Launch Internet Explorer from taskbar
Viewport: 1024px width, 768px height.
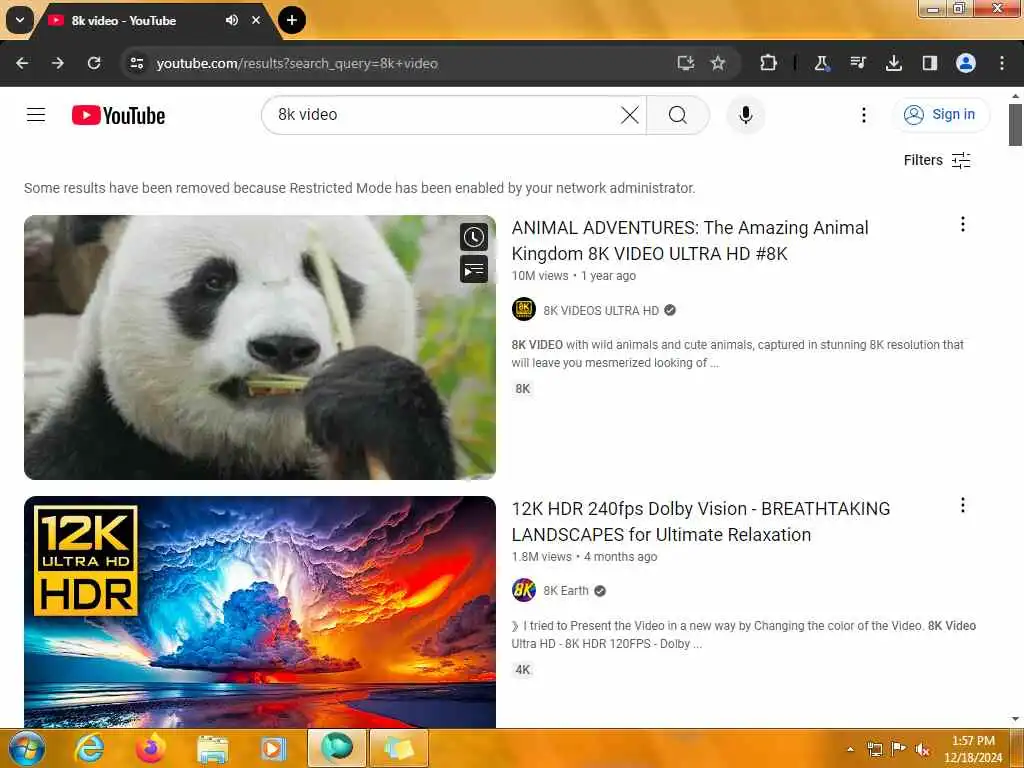pos(89,748)
